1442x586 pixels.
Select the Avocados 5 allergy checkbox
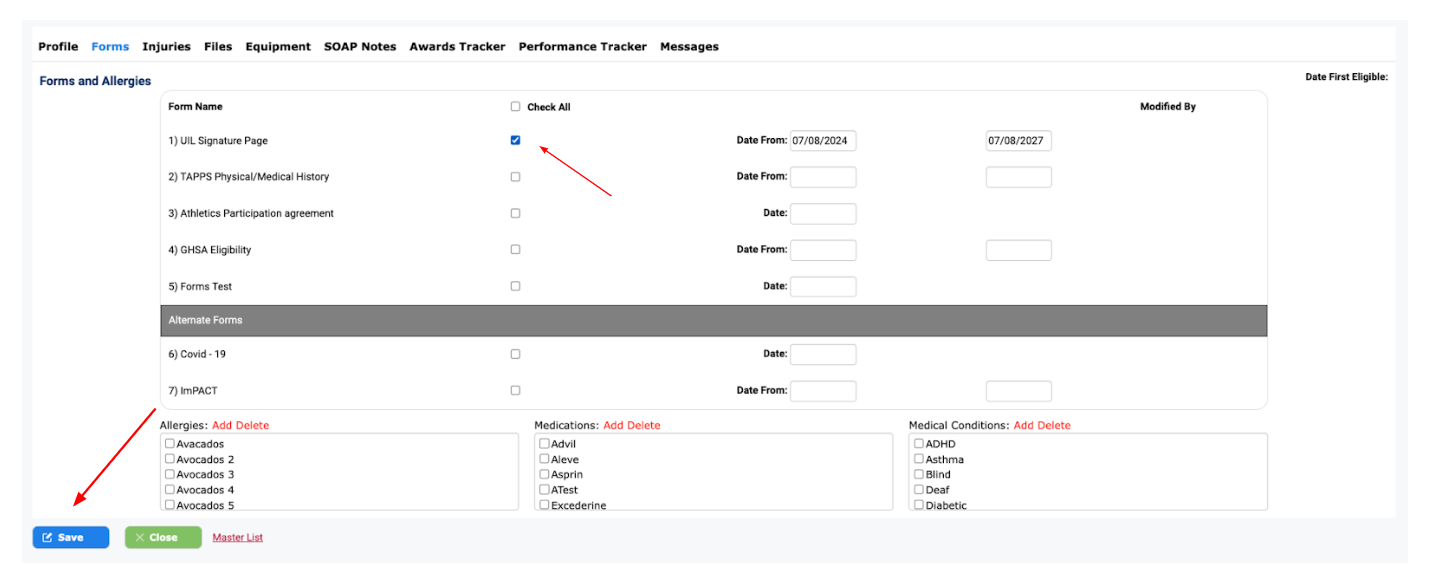click(170, 505)
